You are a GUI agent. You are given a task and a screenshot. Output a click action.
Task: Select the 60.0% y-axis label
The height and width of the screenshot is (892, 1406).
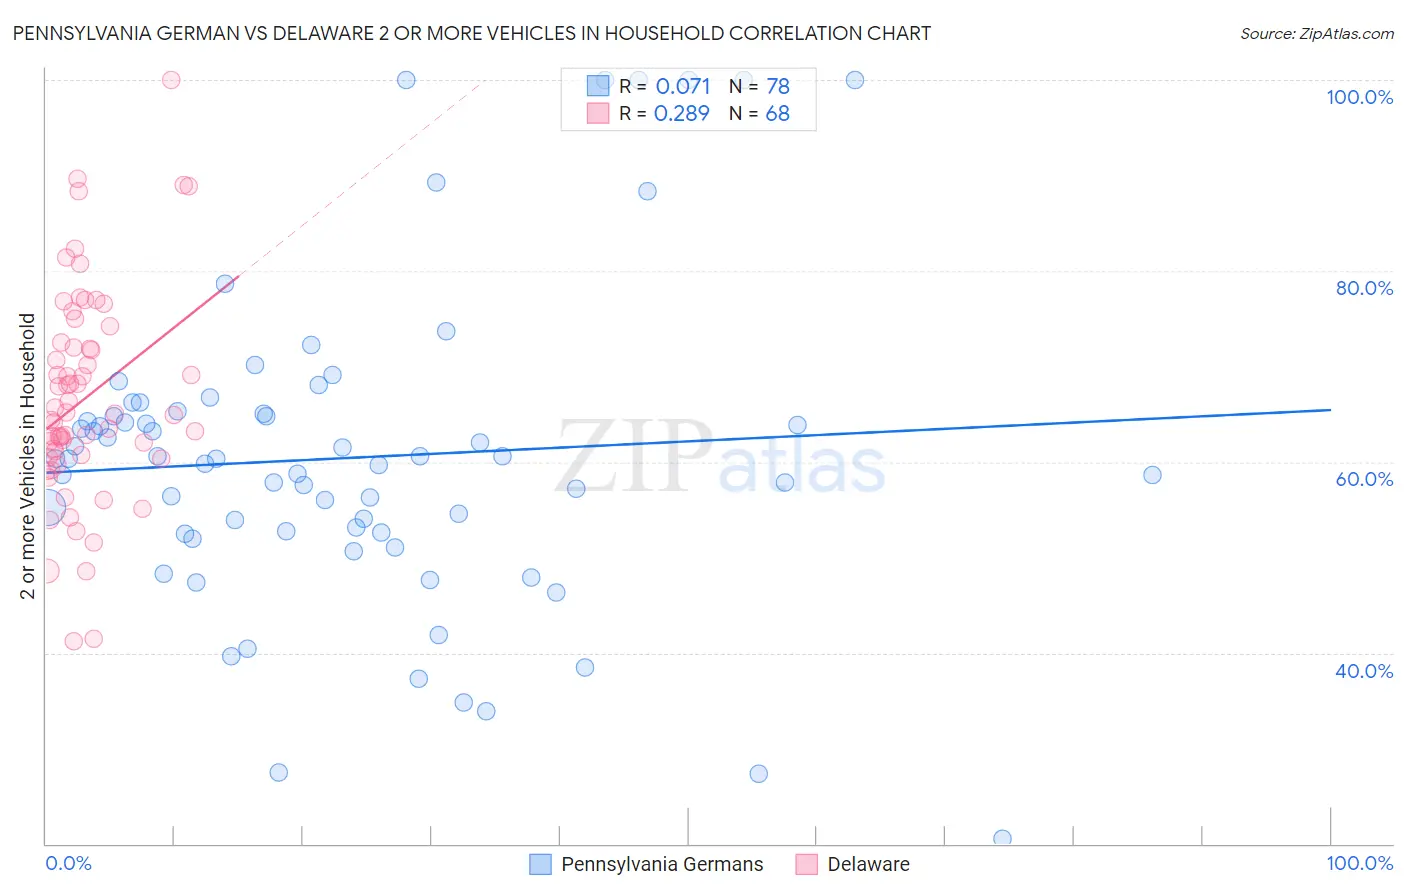pos(1364,479)
